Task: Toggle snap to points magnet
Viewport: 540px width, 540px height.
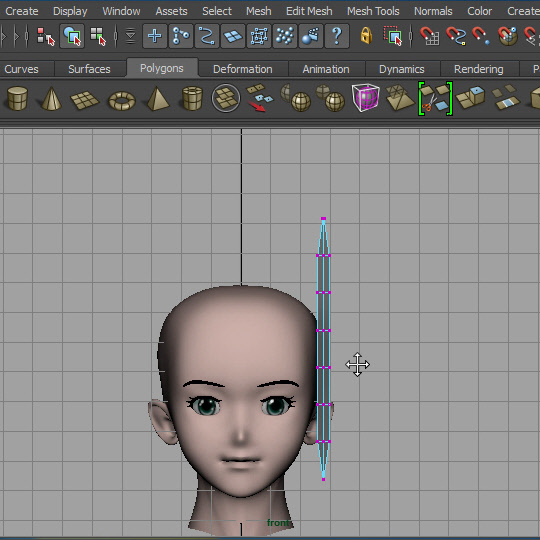Action: [x=481, y=36]
